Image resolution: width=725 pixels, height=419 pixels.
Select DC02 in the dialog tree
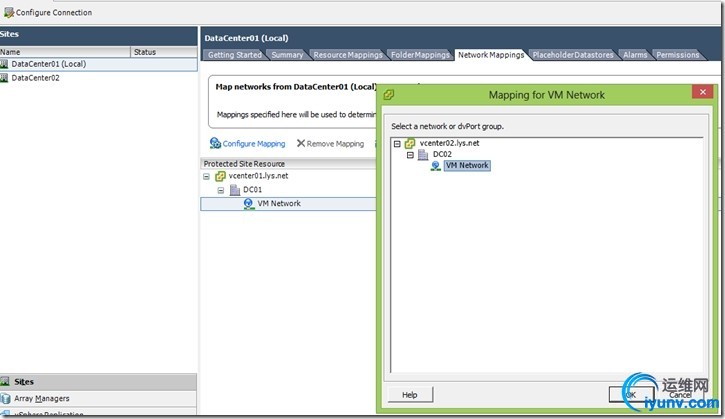click(x=442, y=154)
